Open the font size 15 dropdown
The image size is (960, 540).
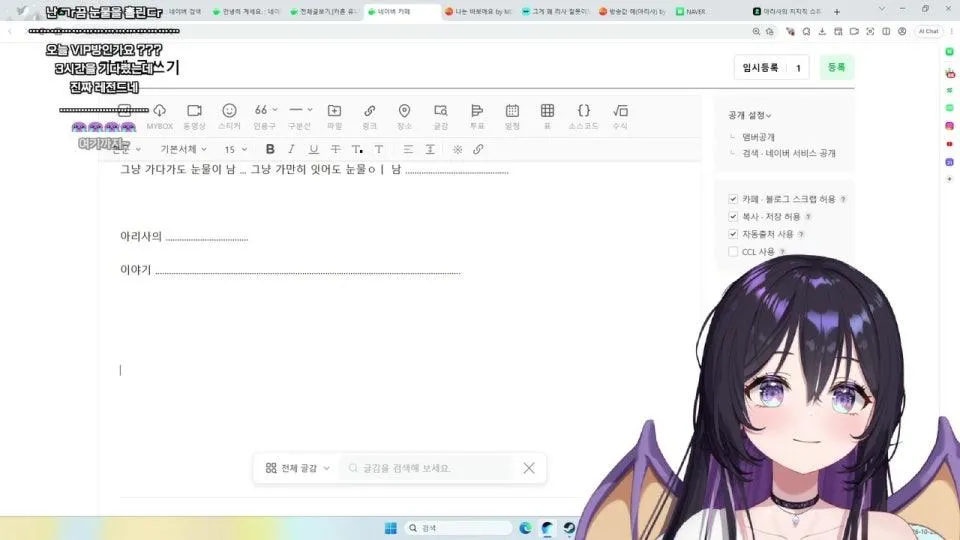[x=236, y=149]
